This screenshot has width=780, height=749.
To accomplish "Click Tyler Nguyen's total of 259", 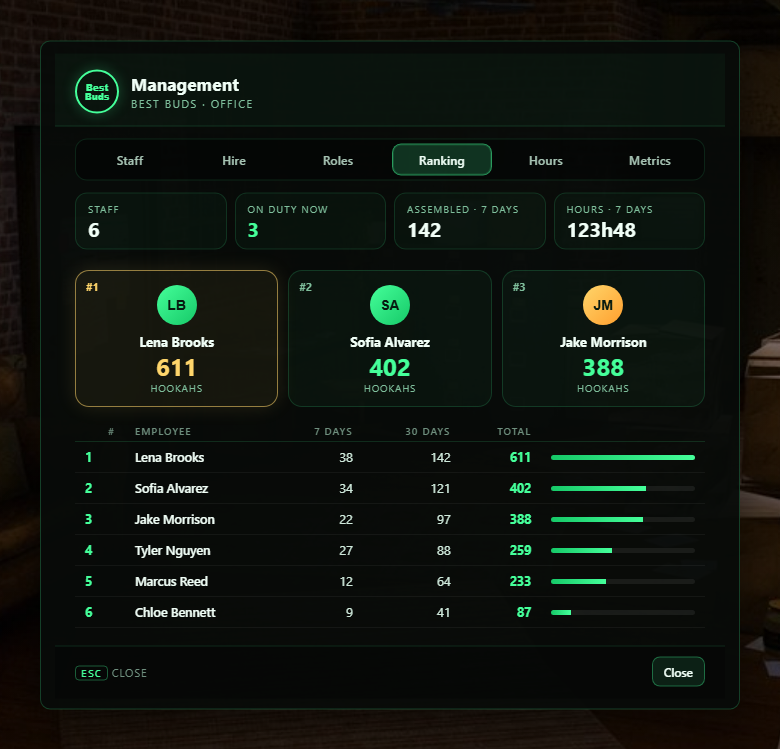I will 520,550.
